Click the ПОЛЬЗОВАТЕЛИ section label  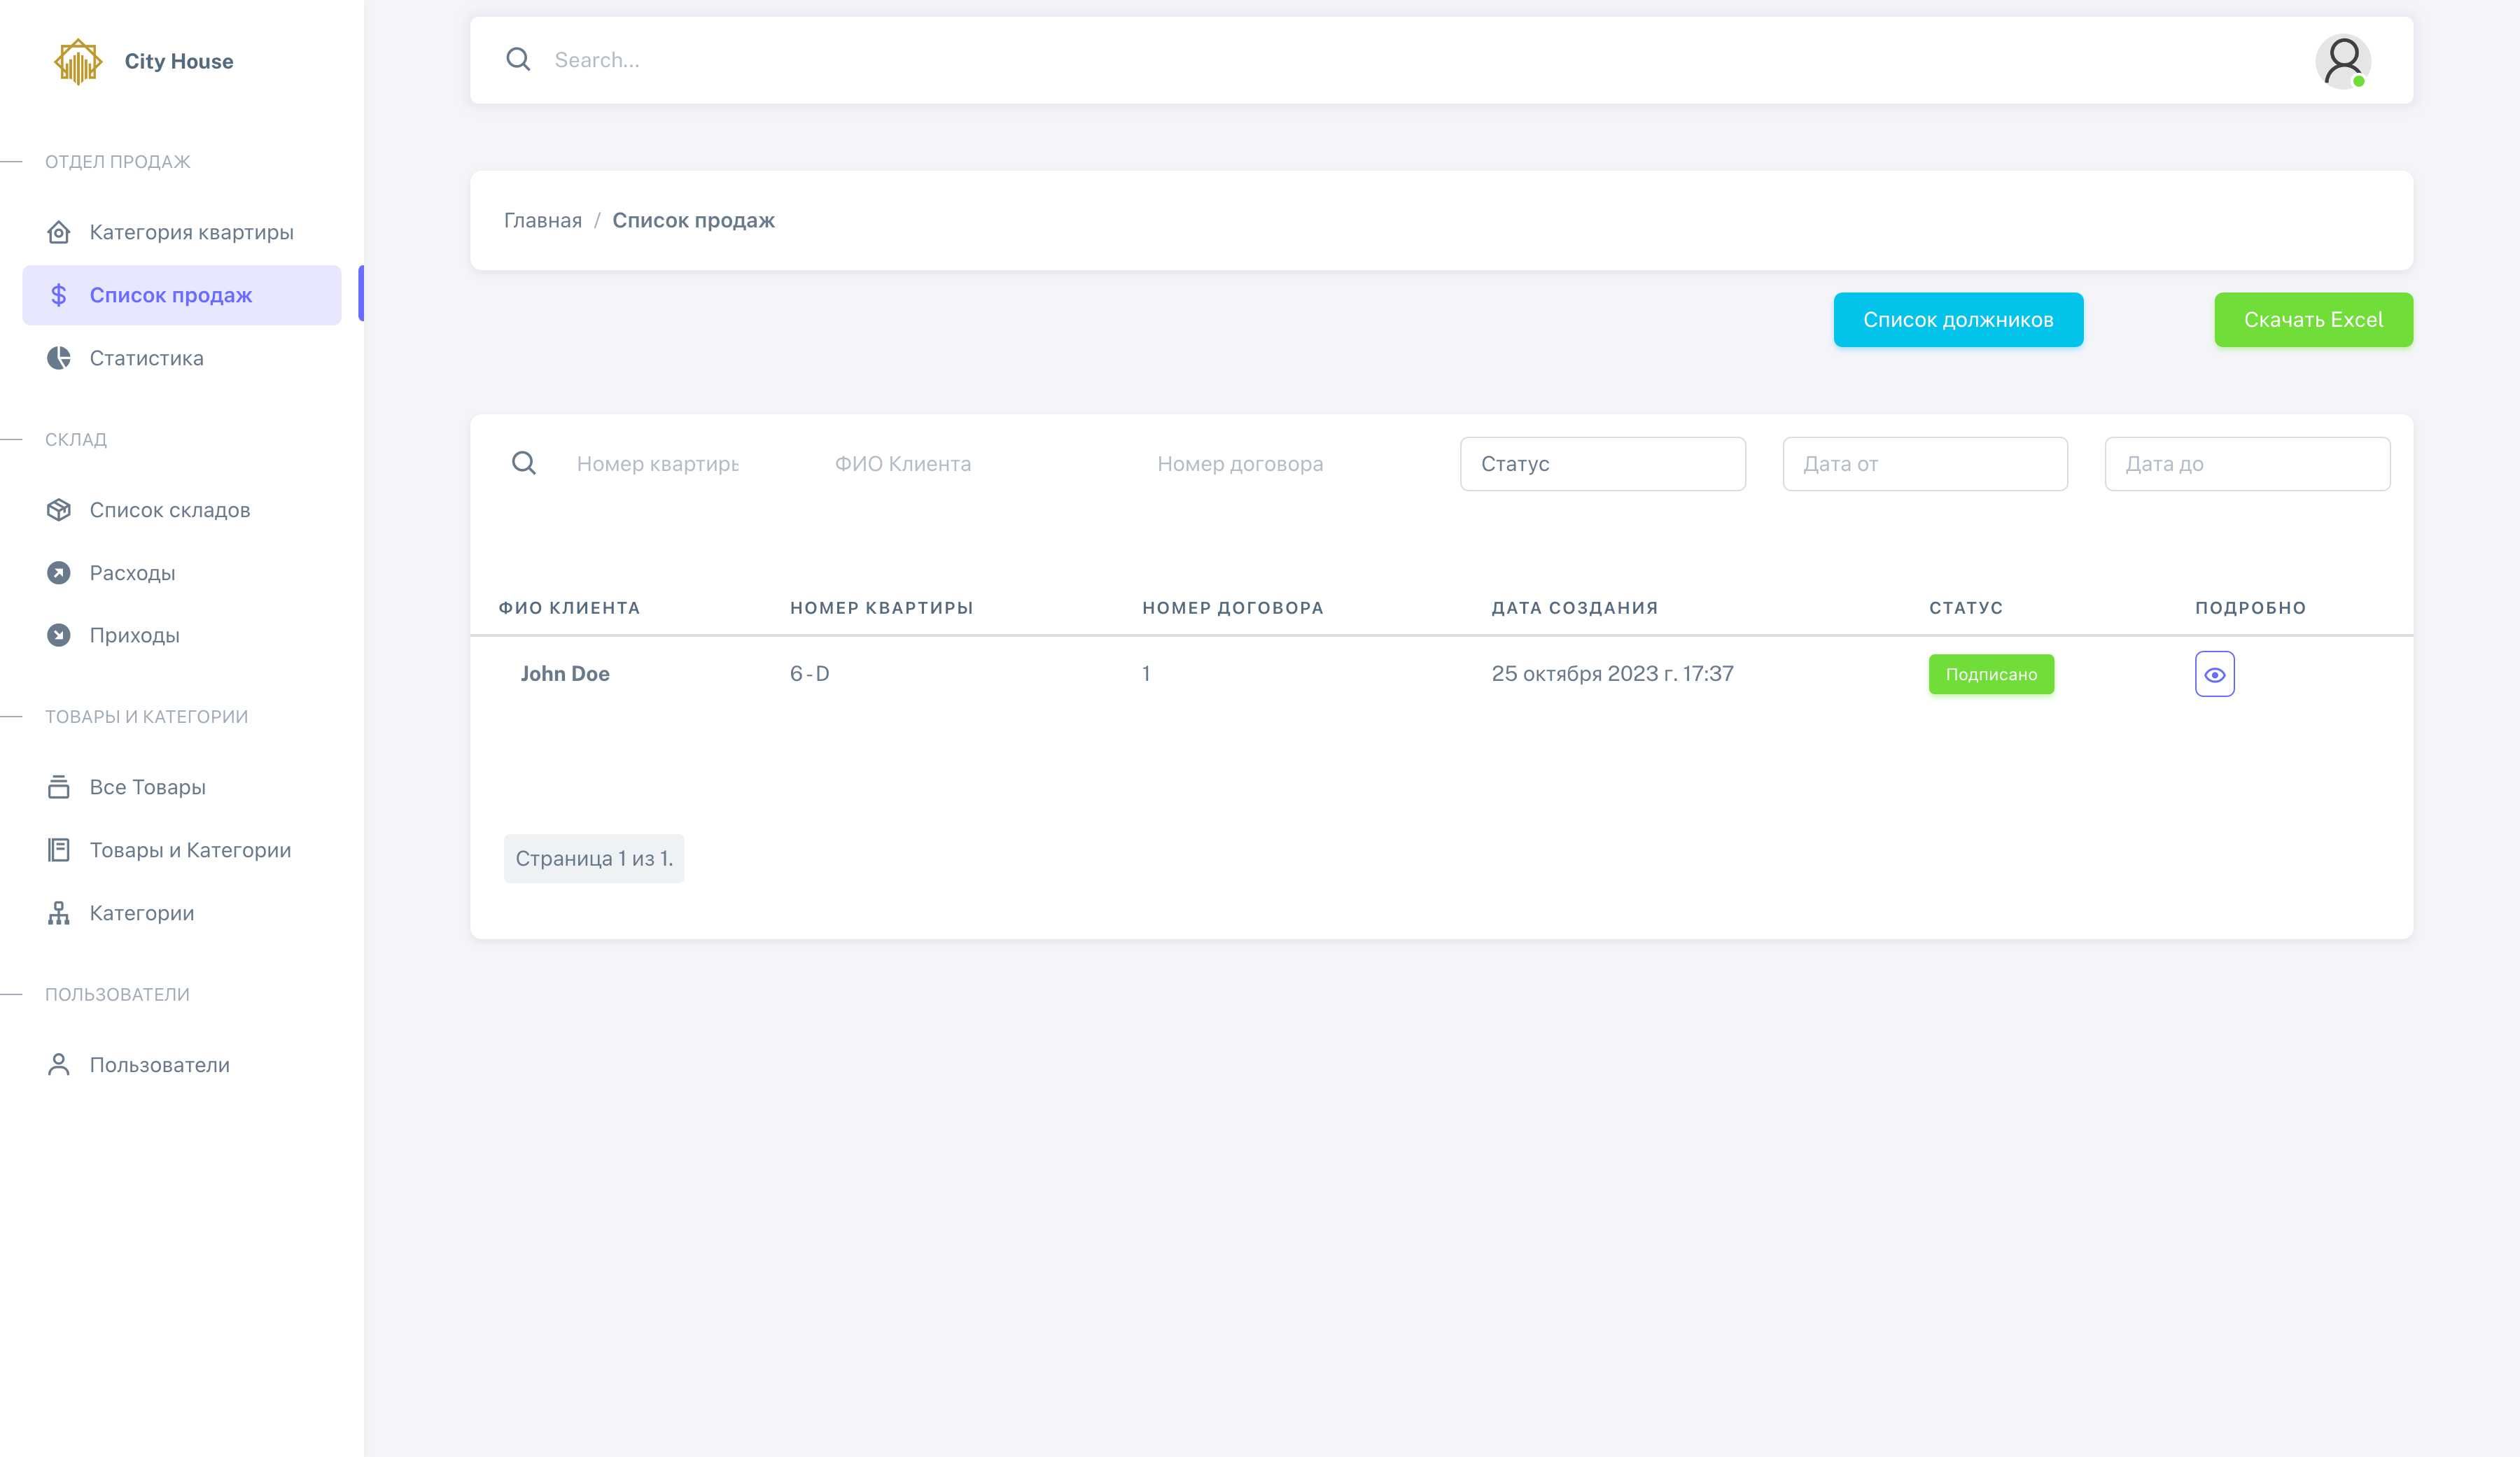pos(117,995)
